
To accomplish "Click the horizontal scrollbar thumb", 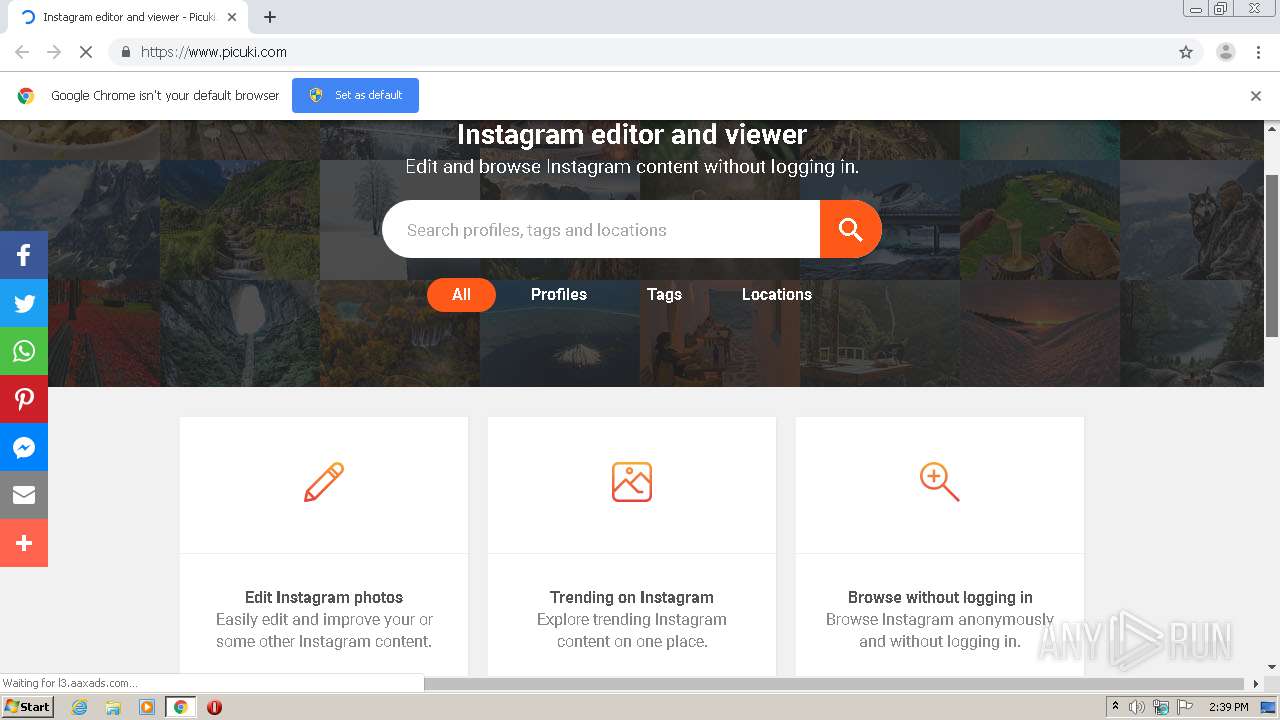I will click(x=835, y=684).
